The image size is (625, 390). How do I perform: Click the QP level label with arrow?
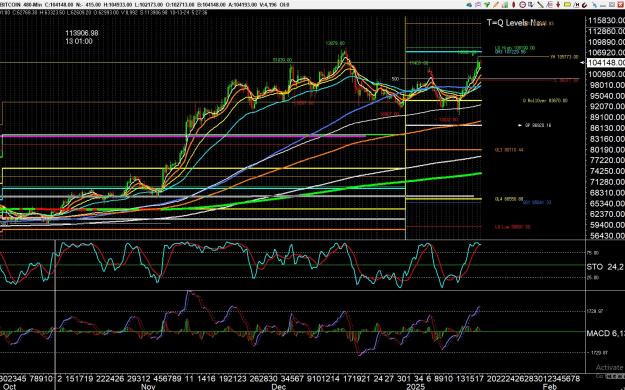pyautogui.click(x=535, y=125)
